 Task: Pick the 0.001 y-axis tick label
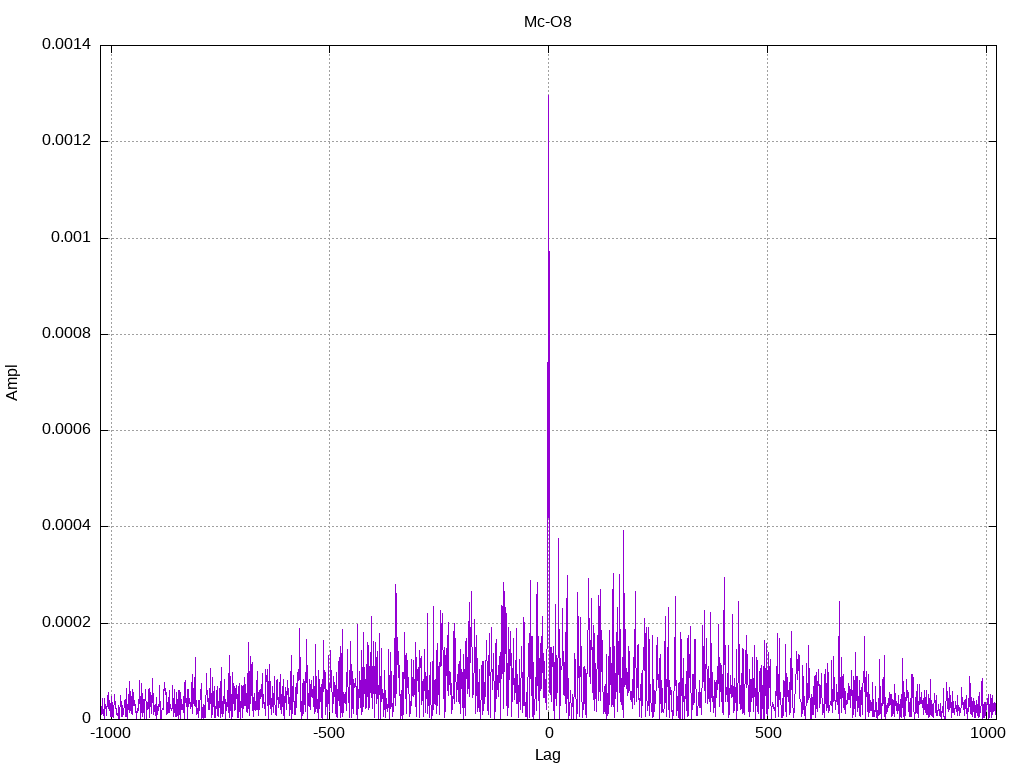(x=70, y=238)
